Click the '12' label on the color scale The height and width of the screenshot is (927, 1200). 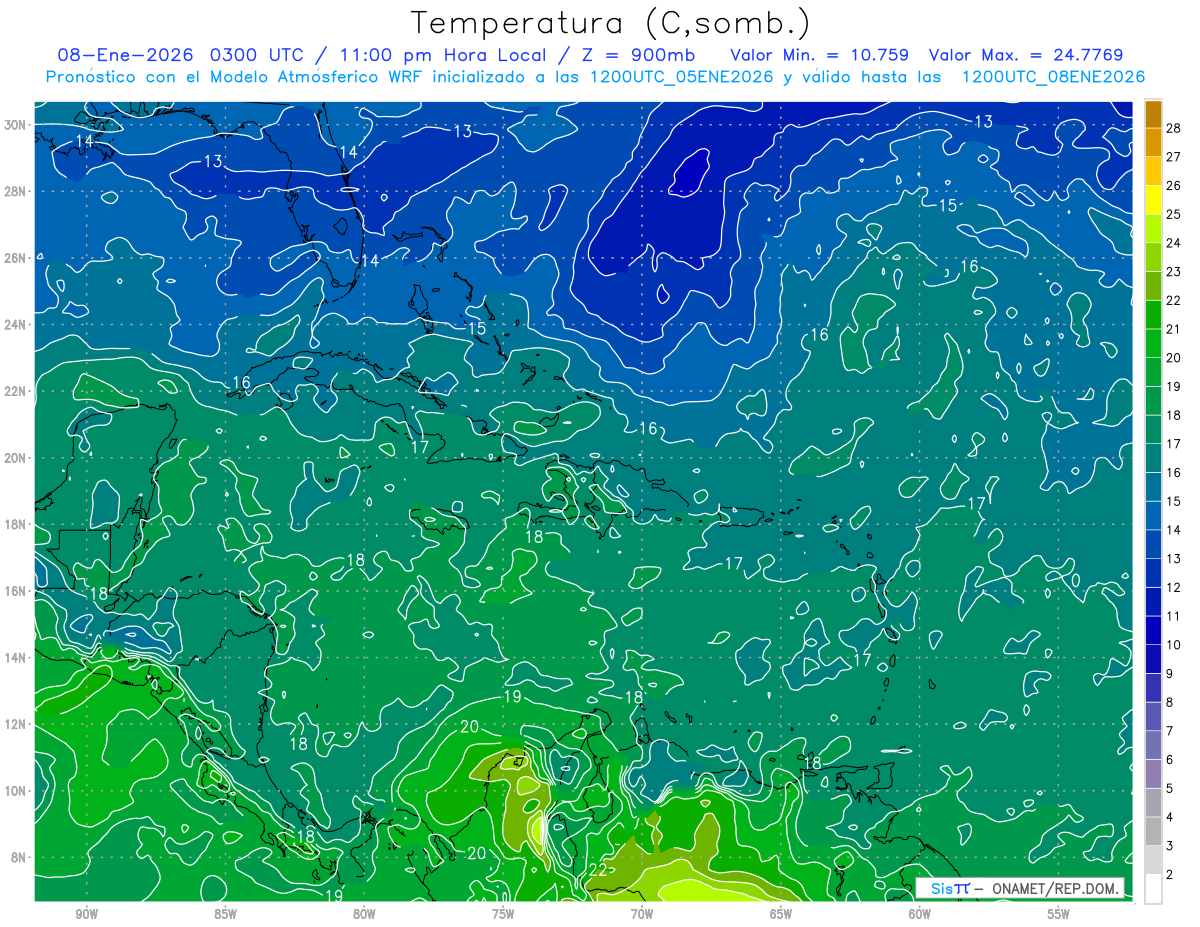point(1174,587)
